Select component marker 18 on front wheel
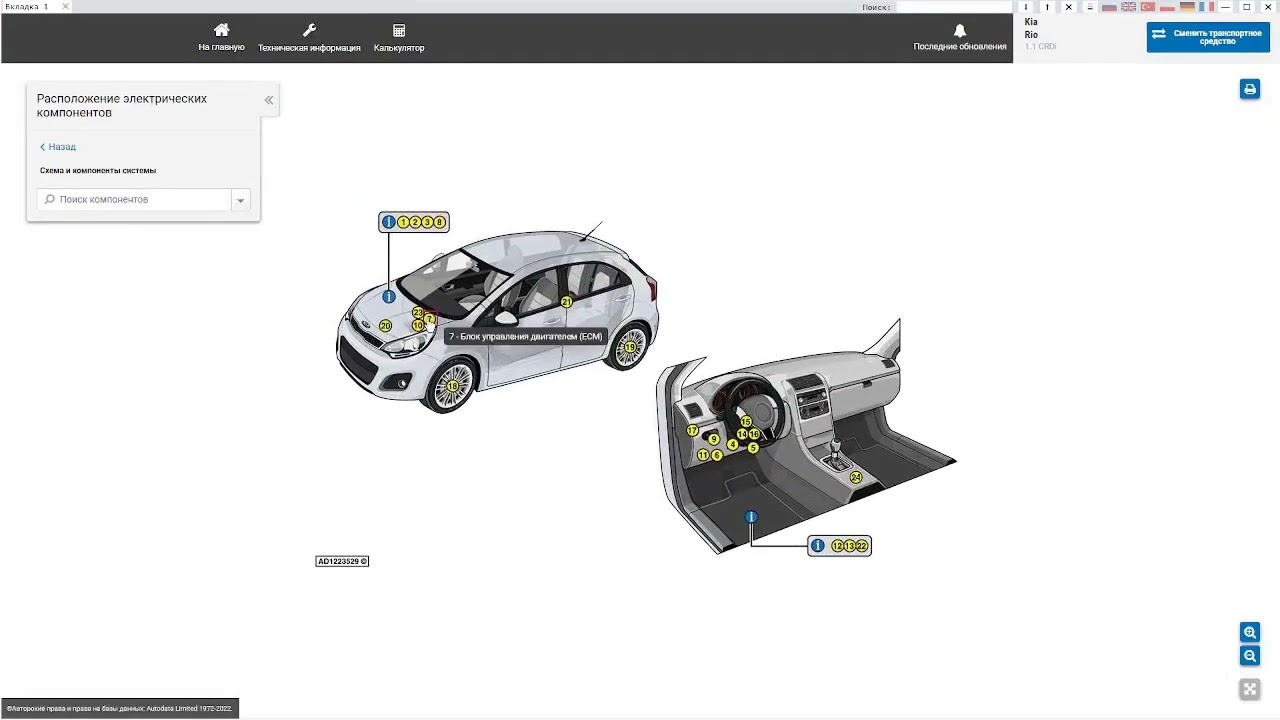Image resolution: width=1280 pixels, height=720 pixels. point(453,386)
